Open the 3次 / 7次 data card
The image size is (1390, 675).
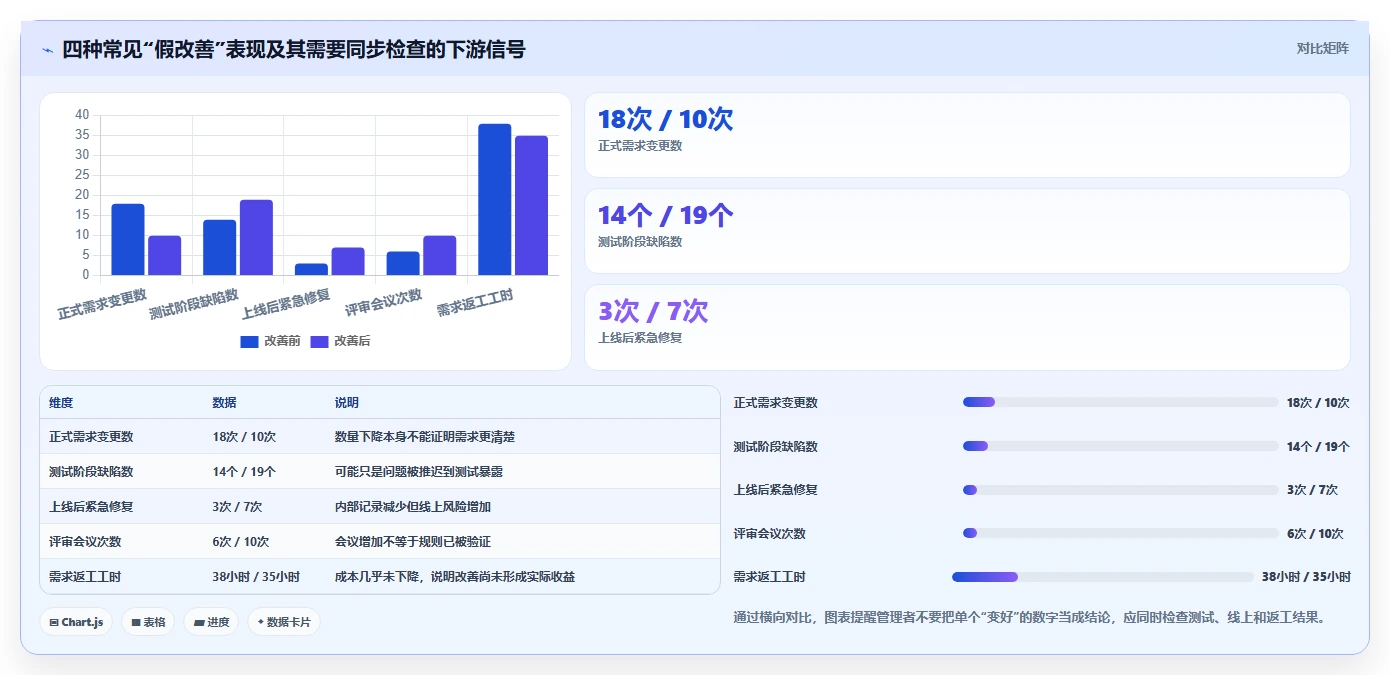(967, 327)
